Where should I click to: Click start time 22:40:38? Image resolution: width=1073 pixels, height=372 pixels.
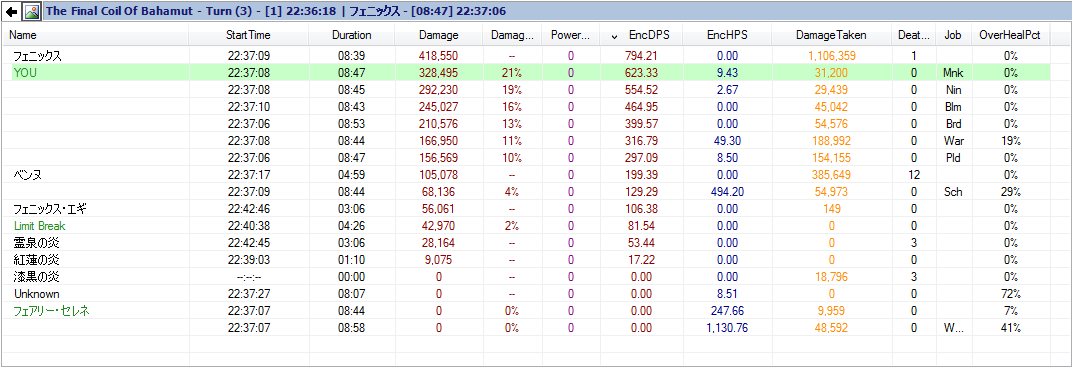click(248, 226)
